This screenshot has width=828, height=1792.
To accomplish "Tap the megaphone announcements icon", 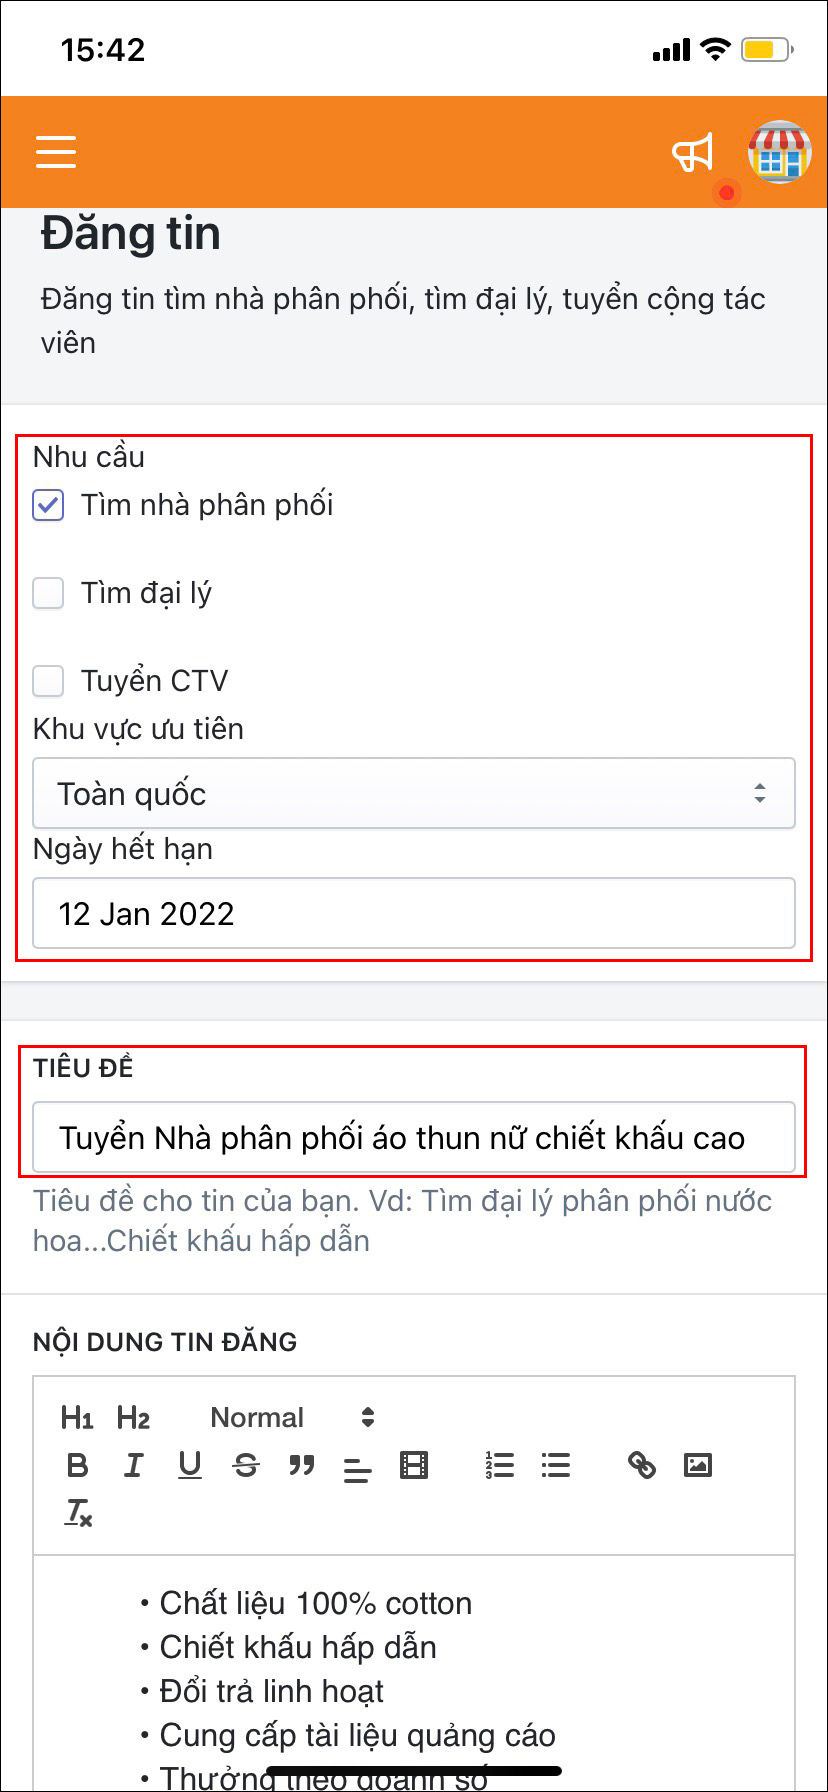I will 693,153.
